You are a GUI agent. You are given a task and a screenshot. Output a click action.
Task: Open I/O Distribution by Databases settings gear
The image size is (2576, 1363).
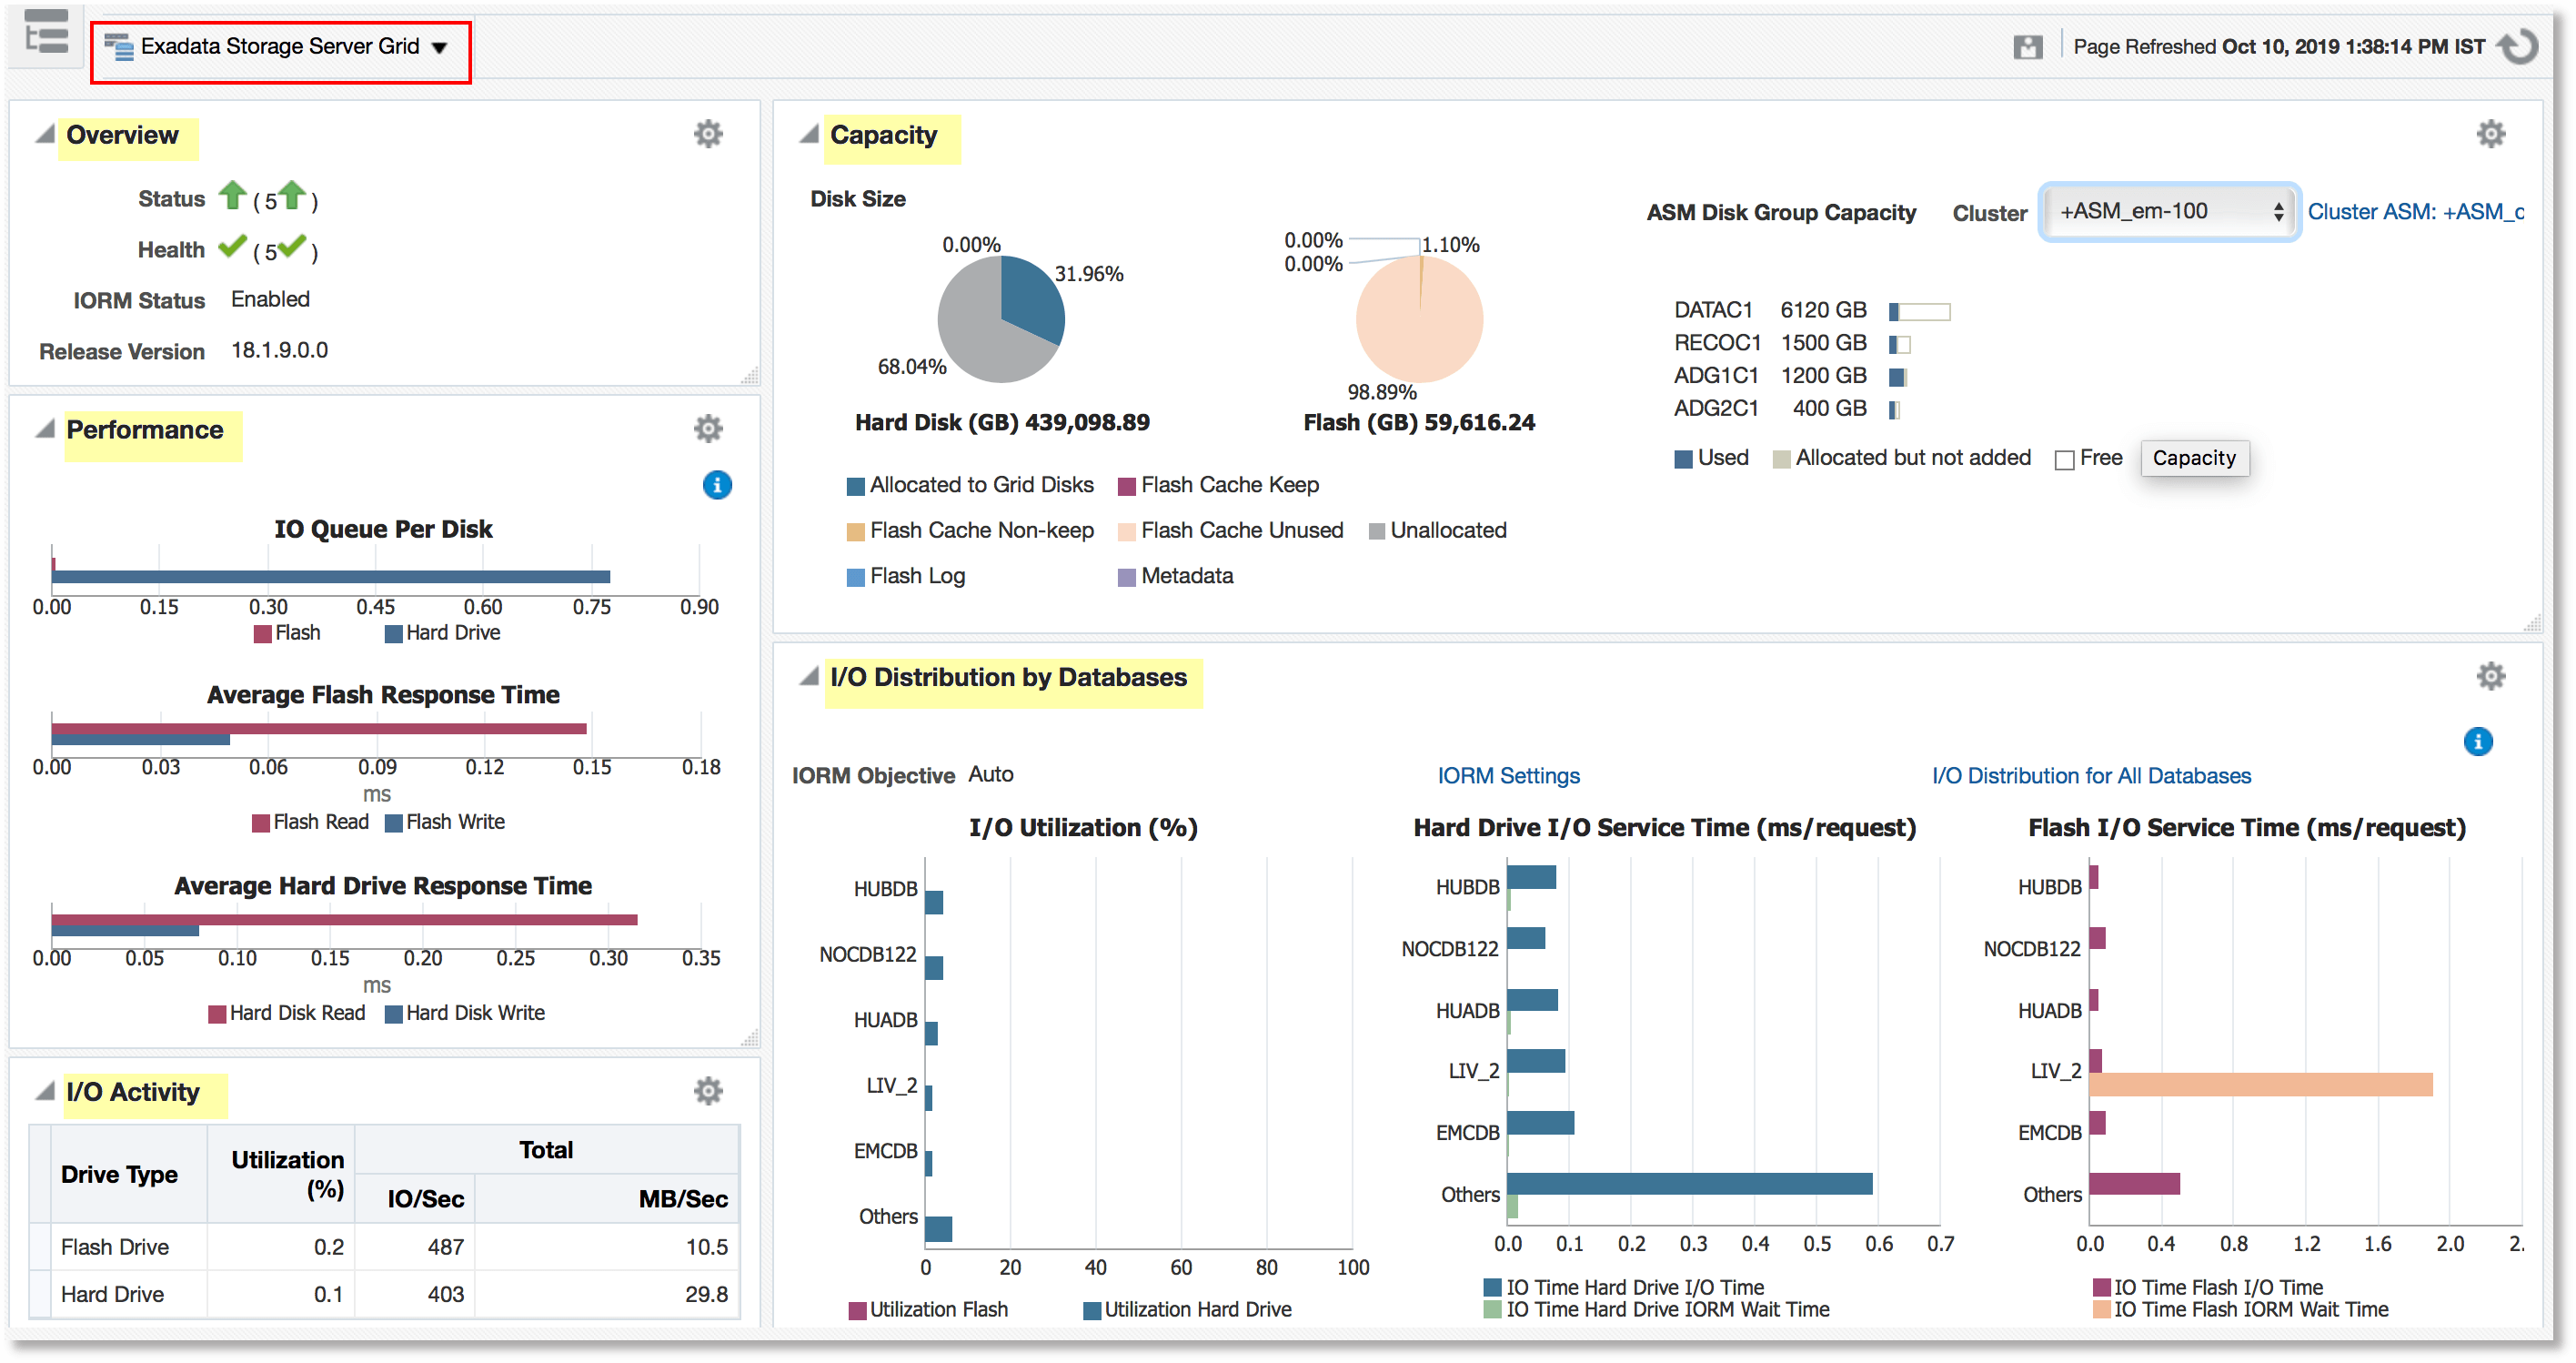click(x=2491, y=676)
